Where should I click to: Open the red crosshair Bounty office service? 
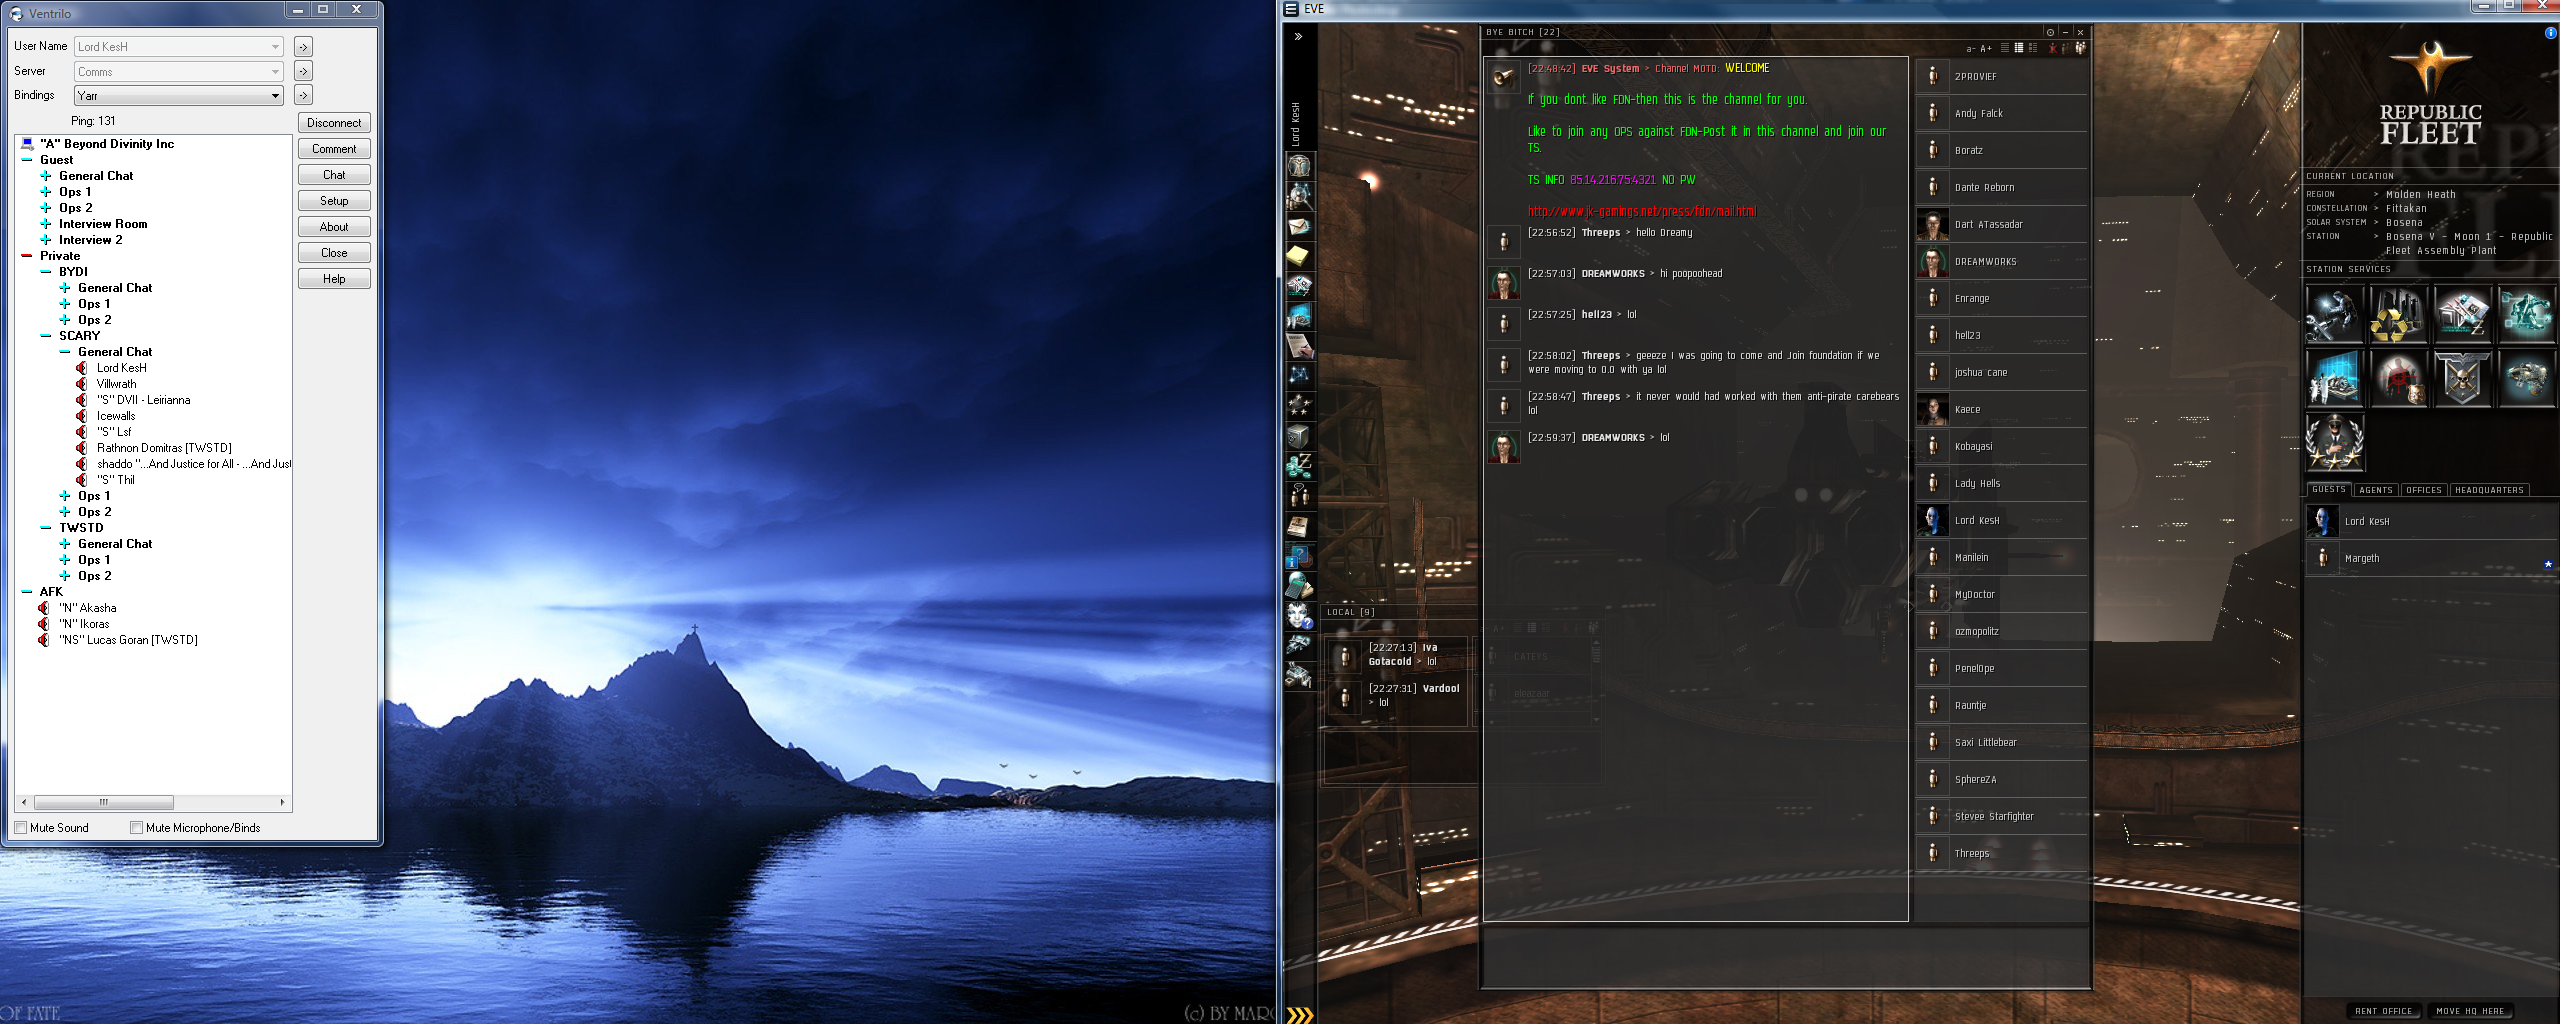click(x=2398, y=378)
